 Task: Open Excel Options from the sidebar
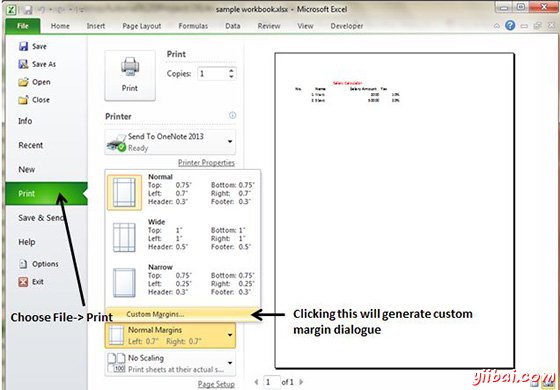[x=39, y=264]
